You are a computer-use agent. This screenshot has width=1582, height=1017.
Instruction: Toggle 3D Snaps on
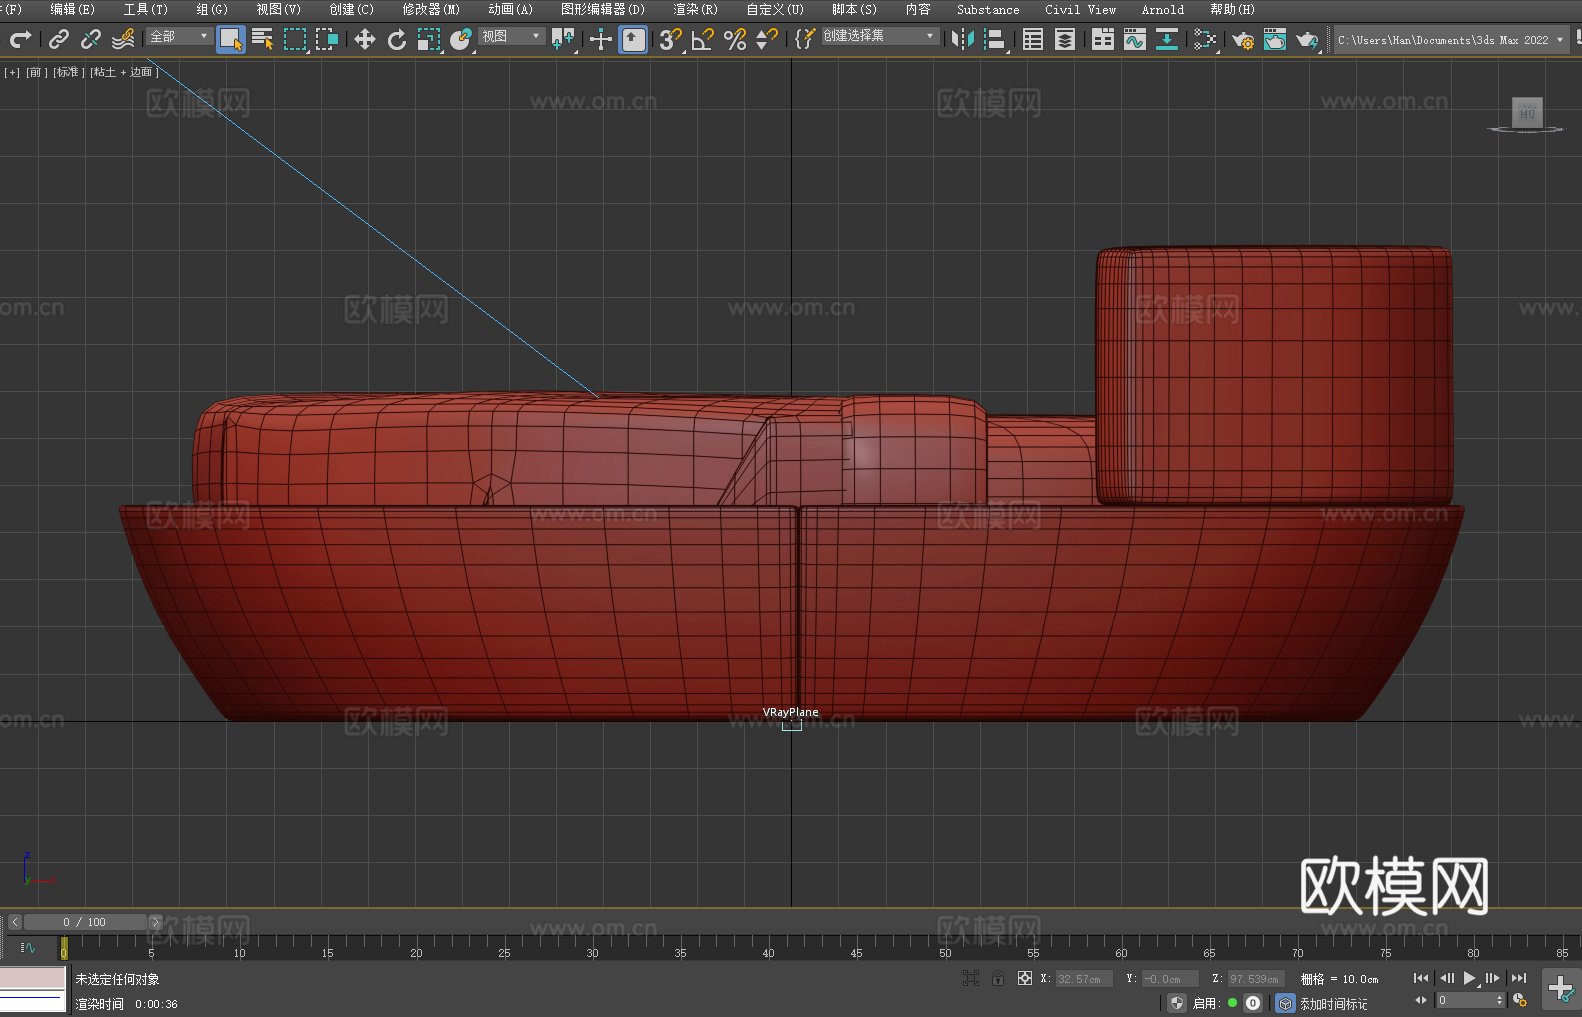point(669,39)
